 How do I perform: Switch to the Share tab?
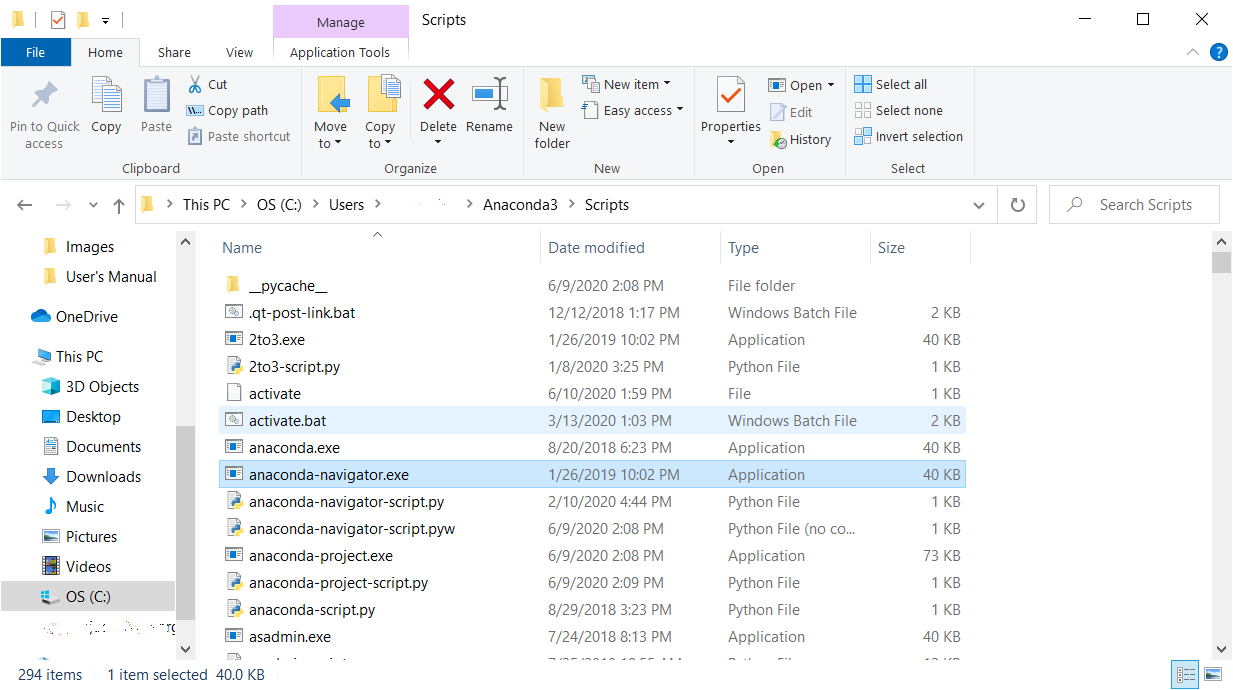click(174, 51)
